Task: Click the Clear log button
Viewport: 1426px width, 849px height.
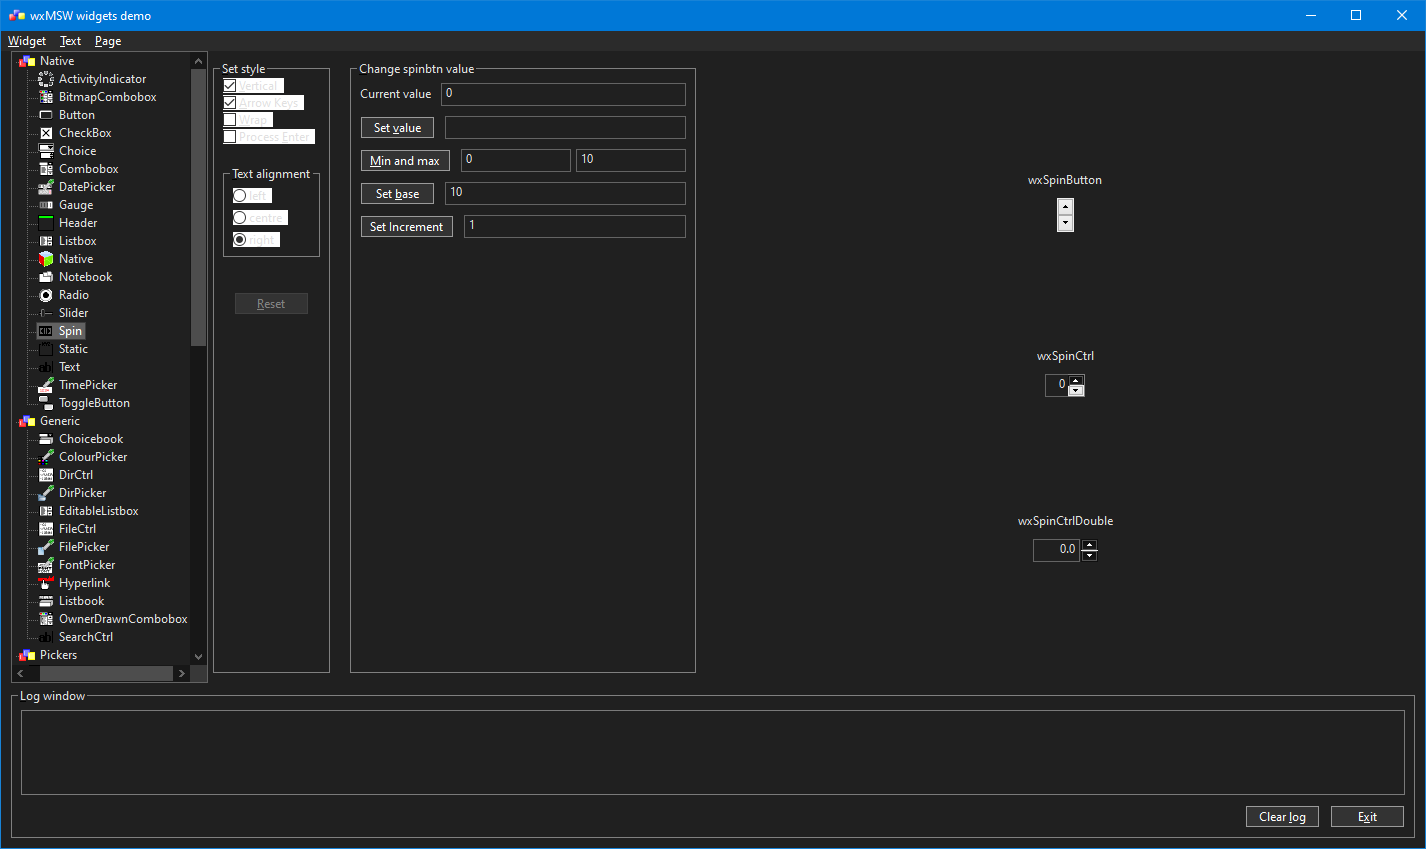Action: 1282,816
